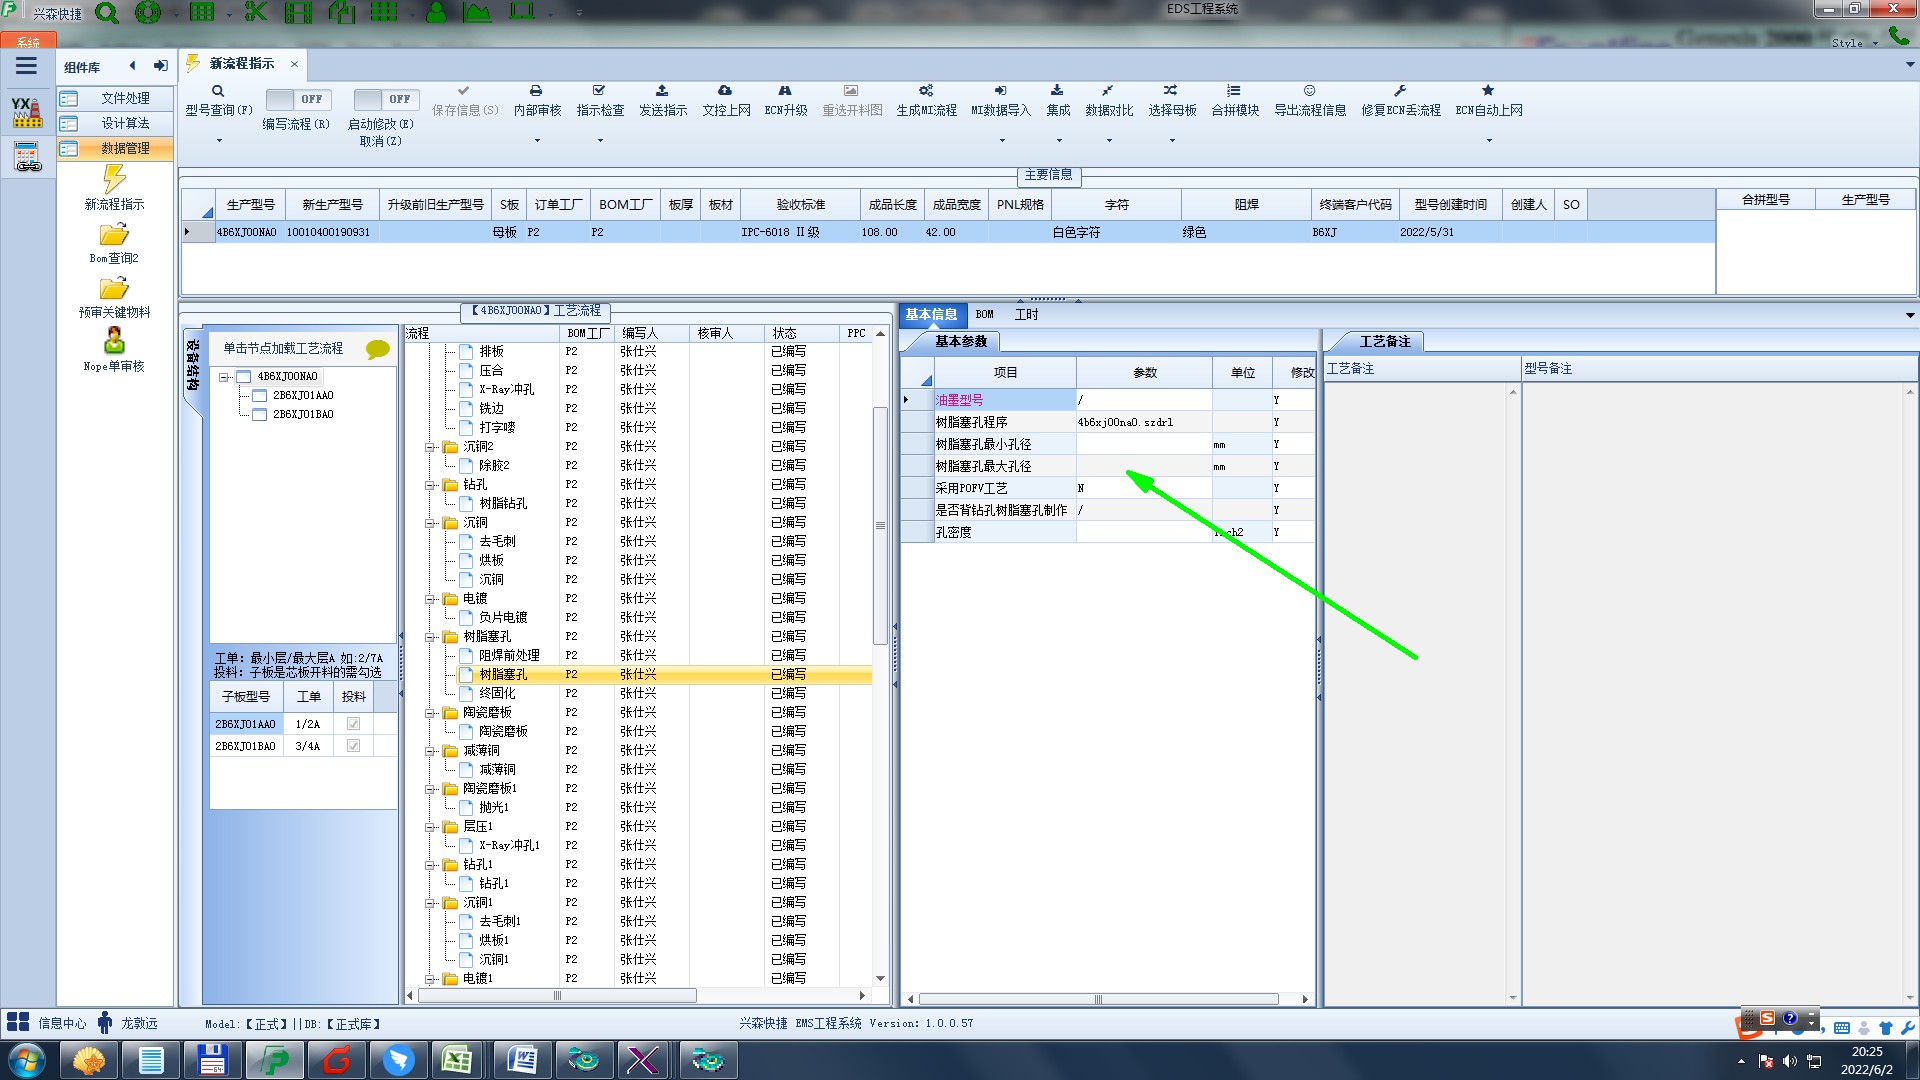Viewport: 1920px width, 1080px height.
Task: Click the 导出流程信息 smiley icon
Action: pos(1309,90)
